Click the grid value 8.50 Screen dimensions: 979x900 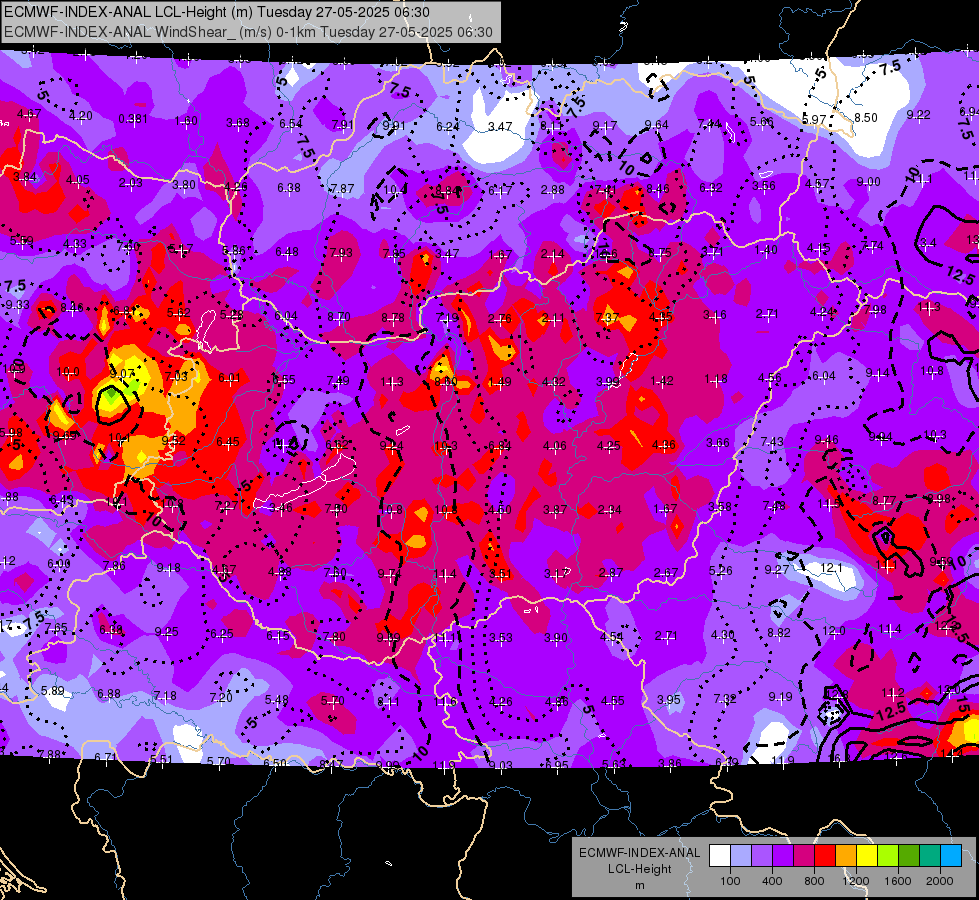[x=866, y=117]
